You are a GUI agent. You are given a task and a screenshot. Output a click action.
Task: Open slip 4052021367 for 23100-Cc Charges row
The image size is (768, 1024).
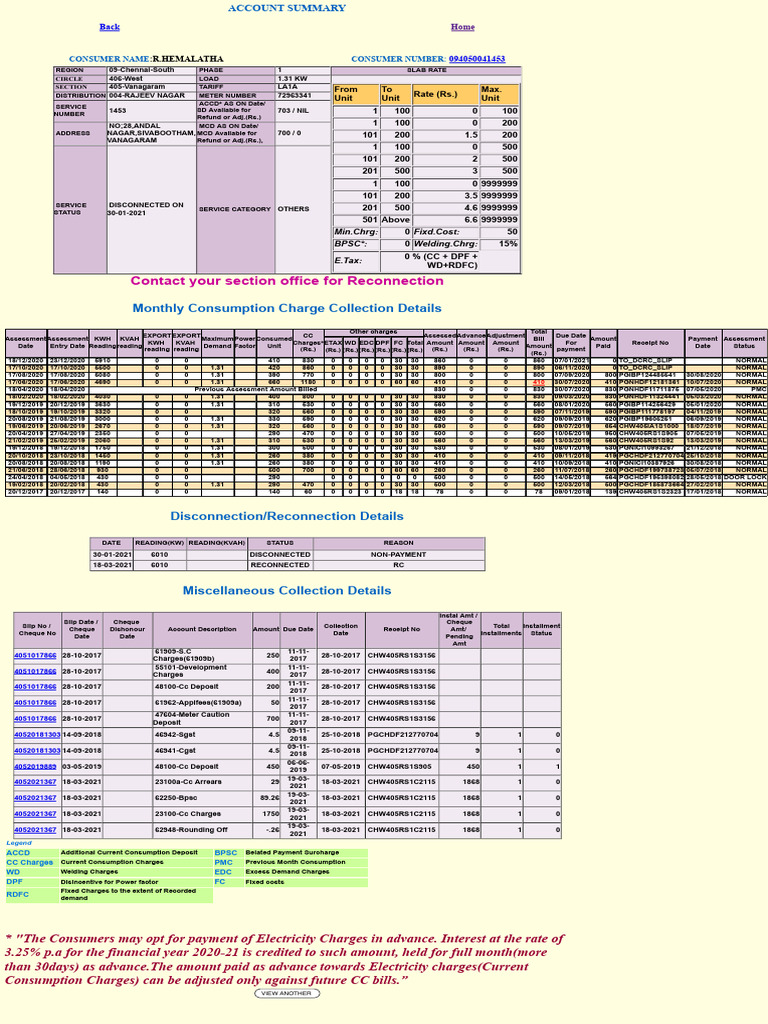coord(35,814)
